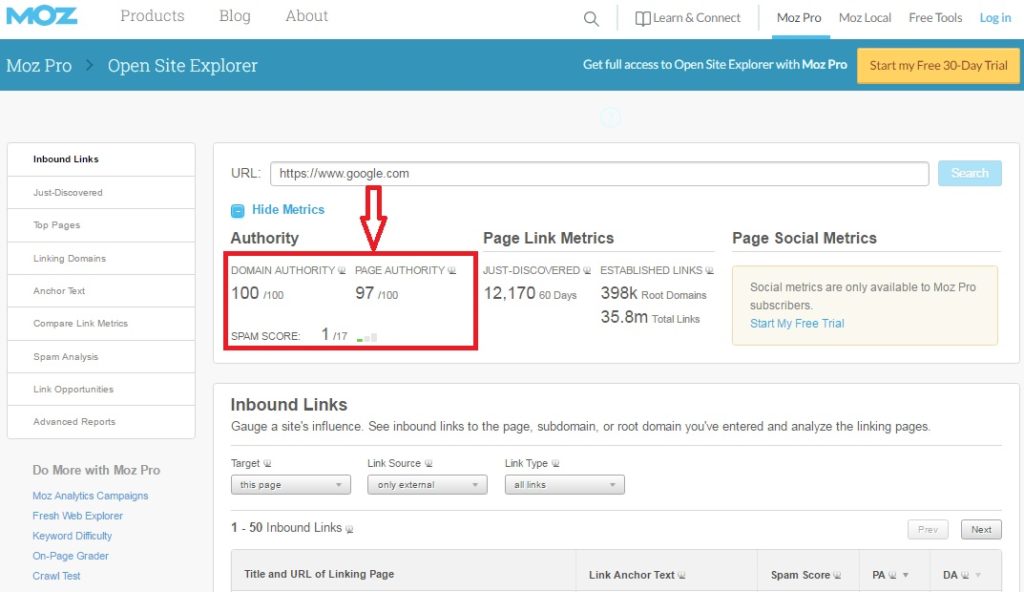
Task: Open the On-Page Grader link
Action: (71, 556)
